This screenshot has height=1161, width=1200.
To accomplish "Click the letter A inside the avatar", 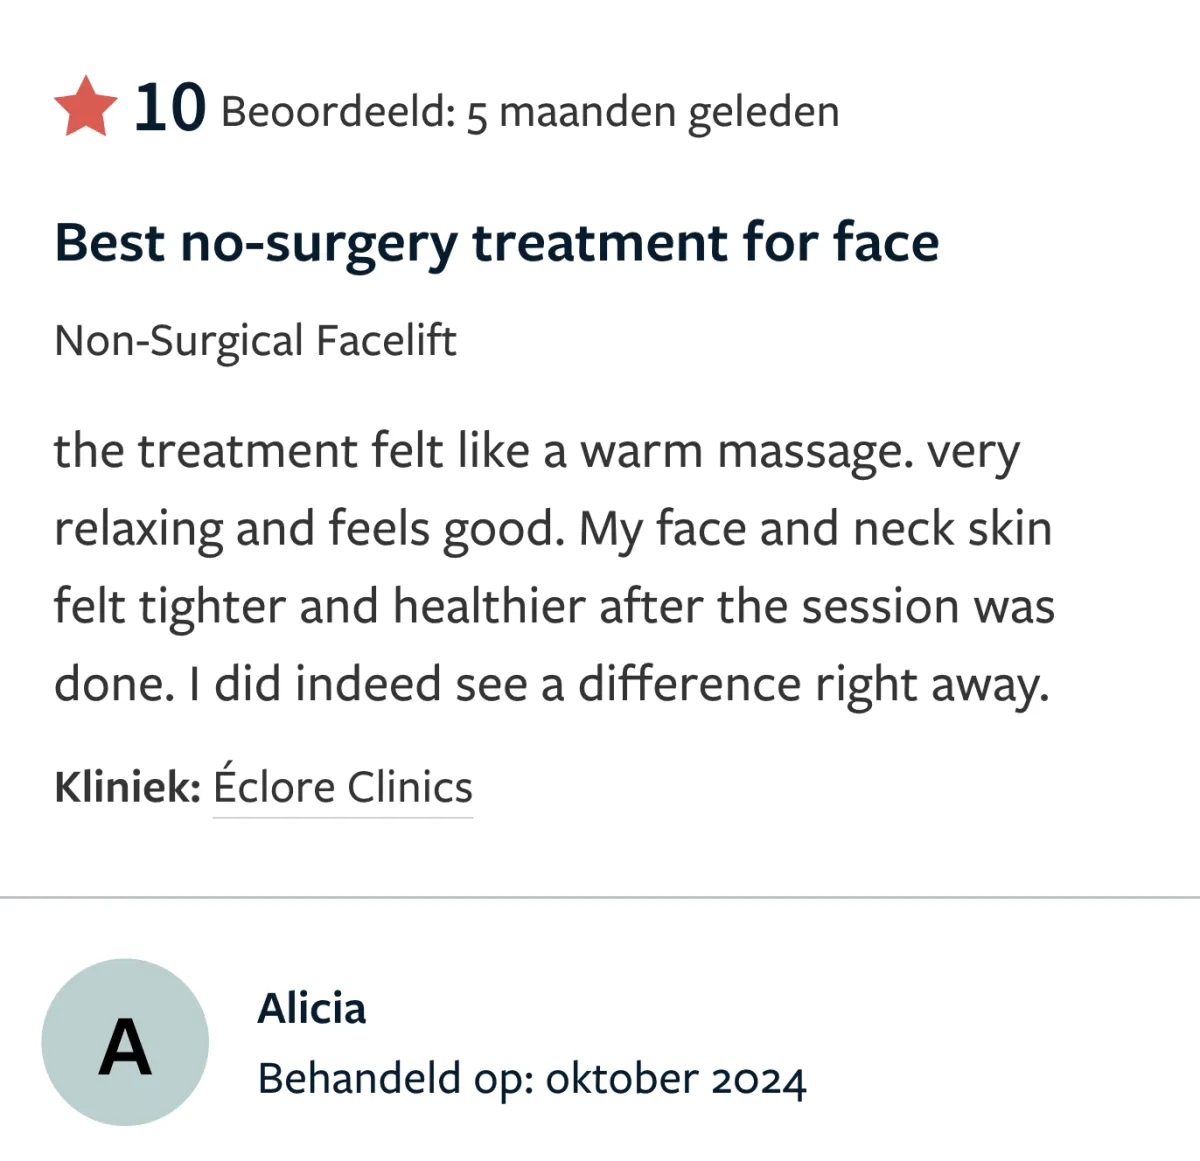I will (x=125, y=1047).
